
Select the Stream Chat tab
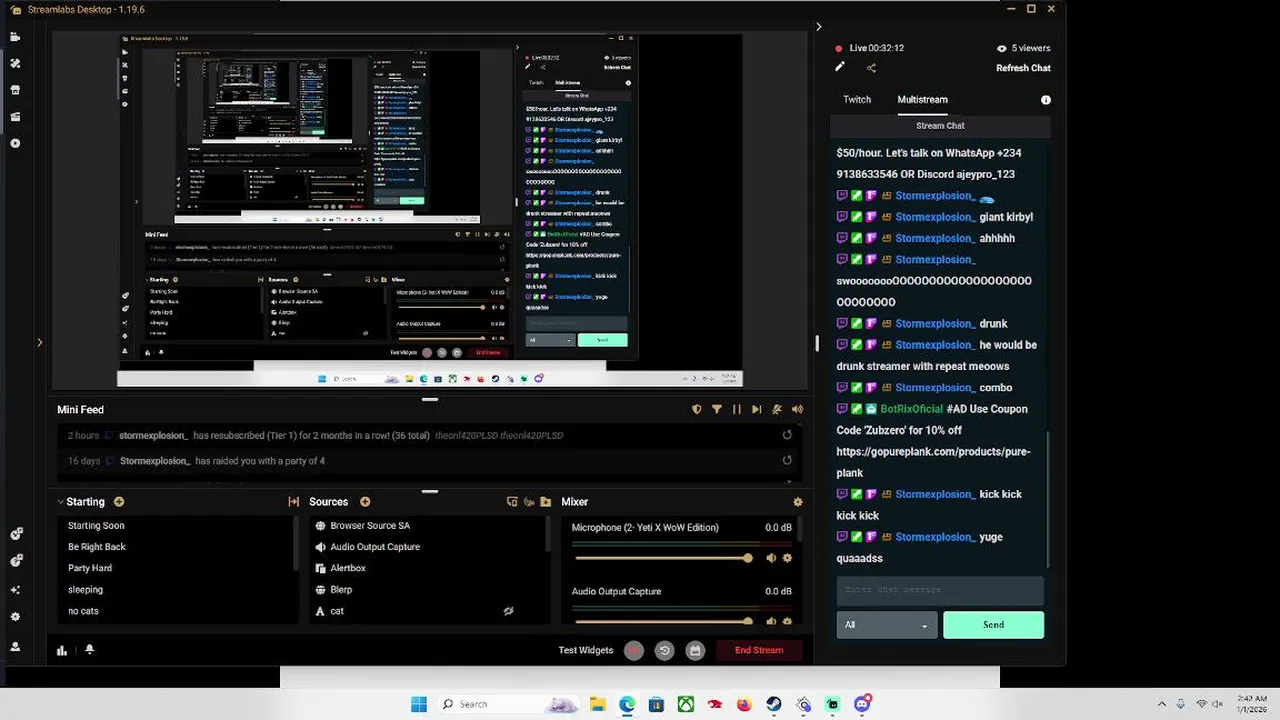(x=940, y=126)
